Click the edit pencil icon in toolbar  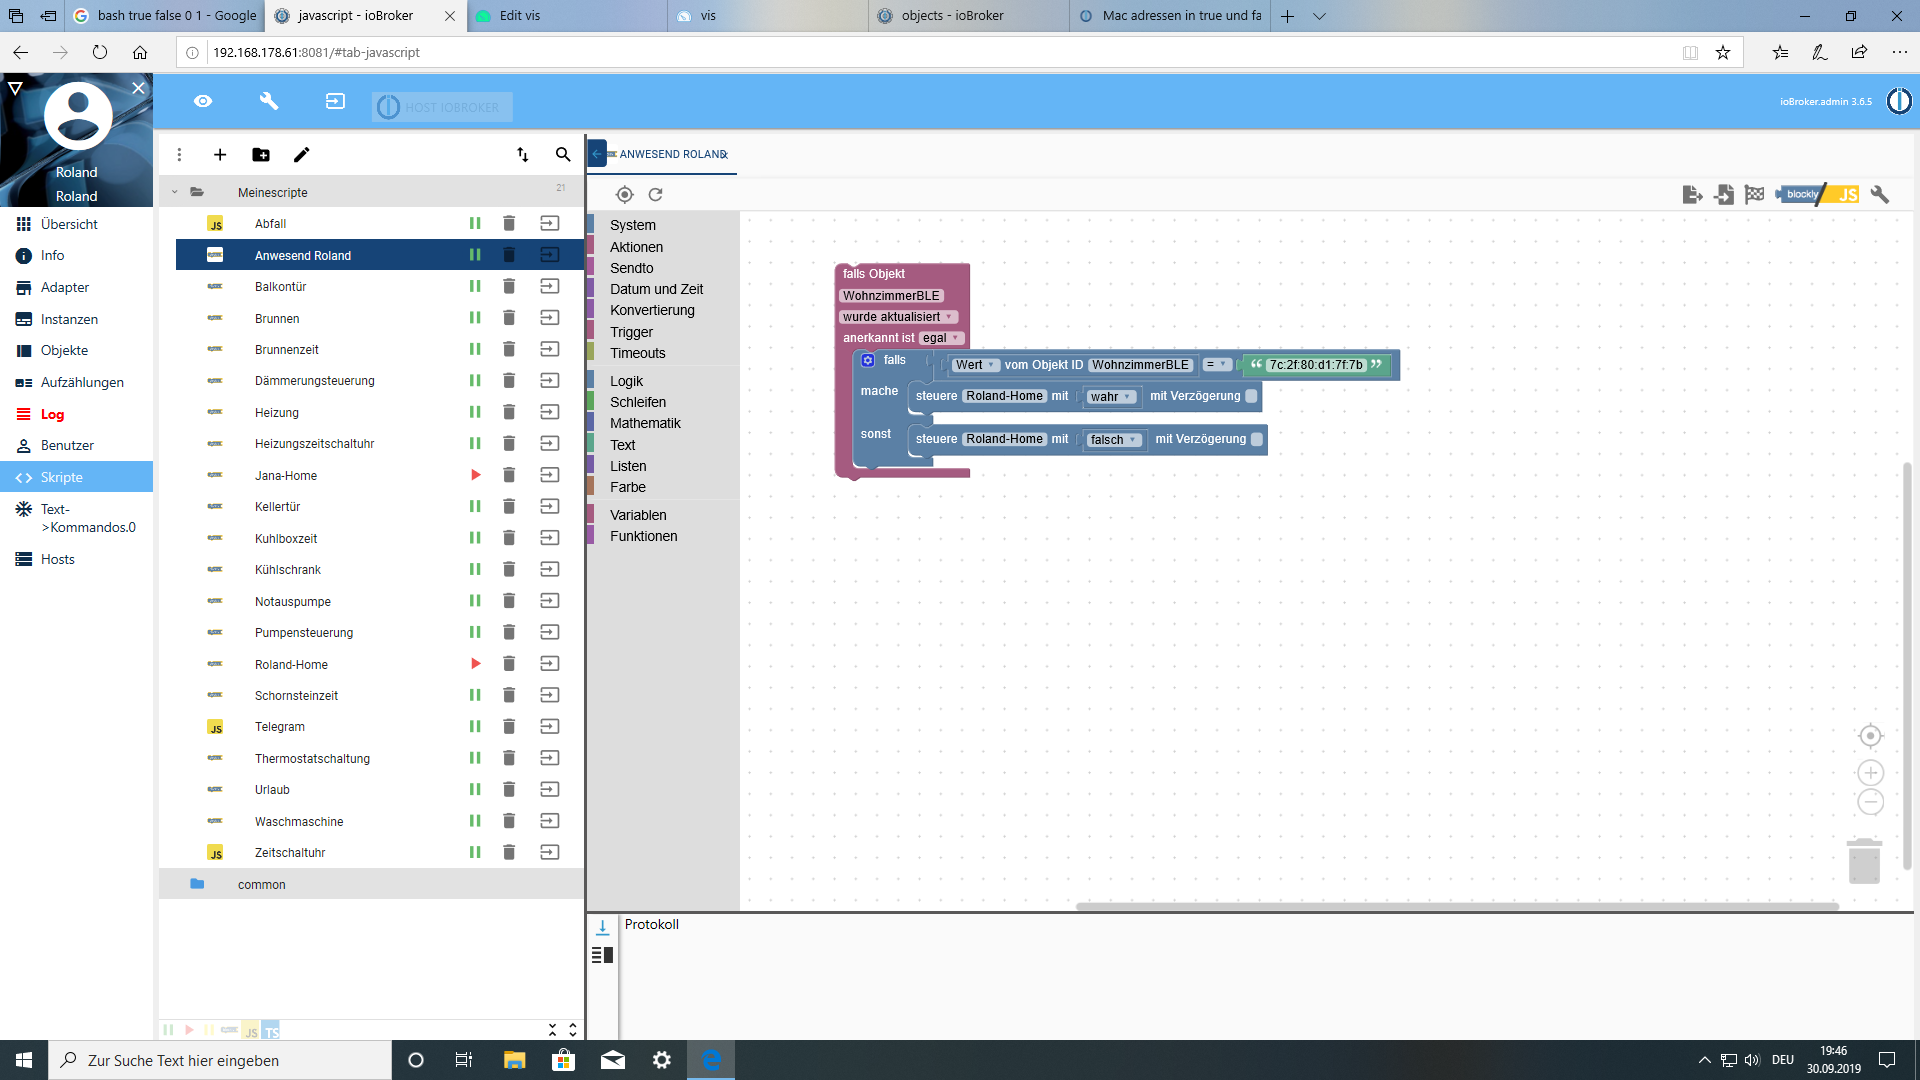[302, 154]
